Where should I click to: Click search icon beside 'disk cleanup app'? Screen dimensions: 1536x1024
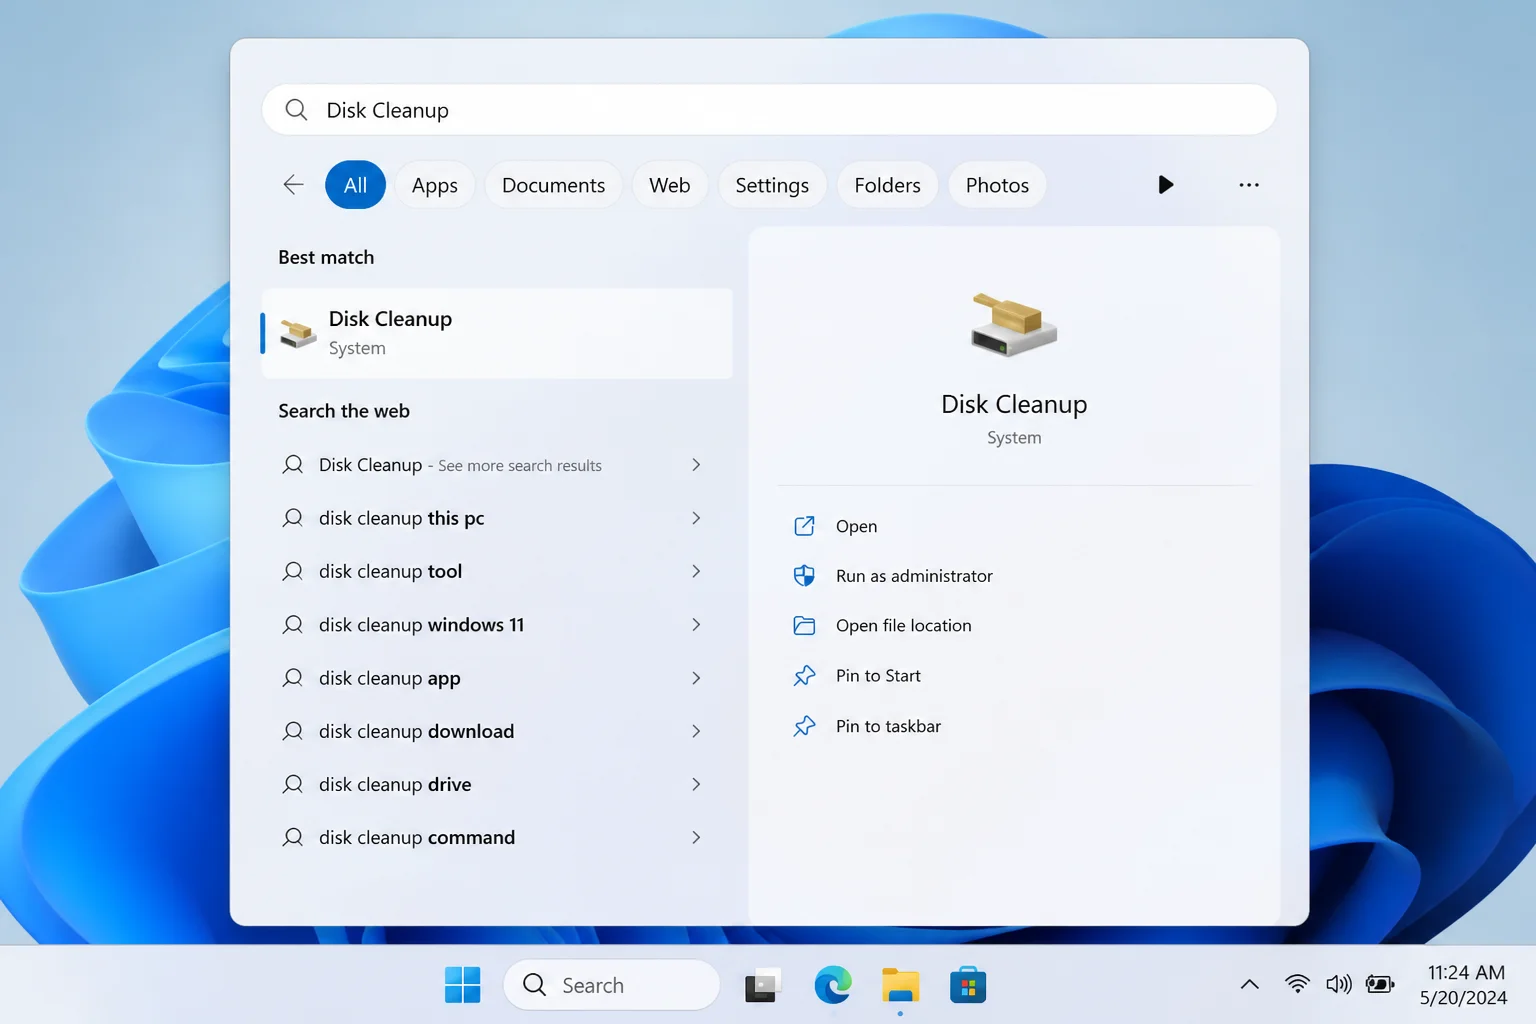tap(292, 678)
